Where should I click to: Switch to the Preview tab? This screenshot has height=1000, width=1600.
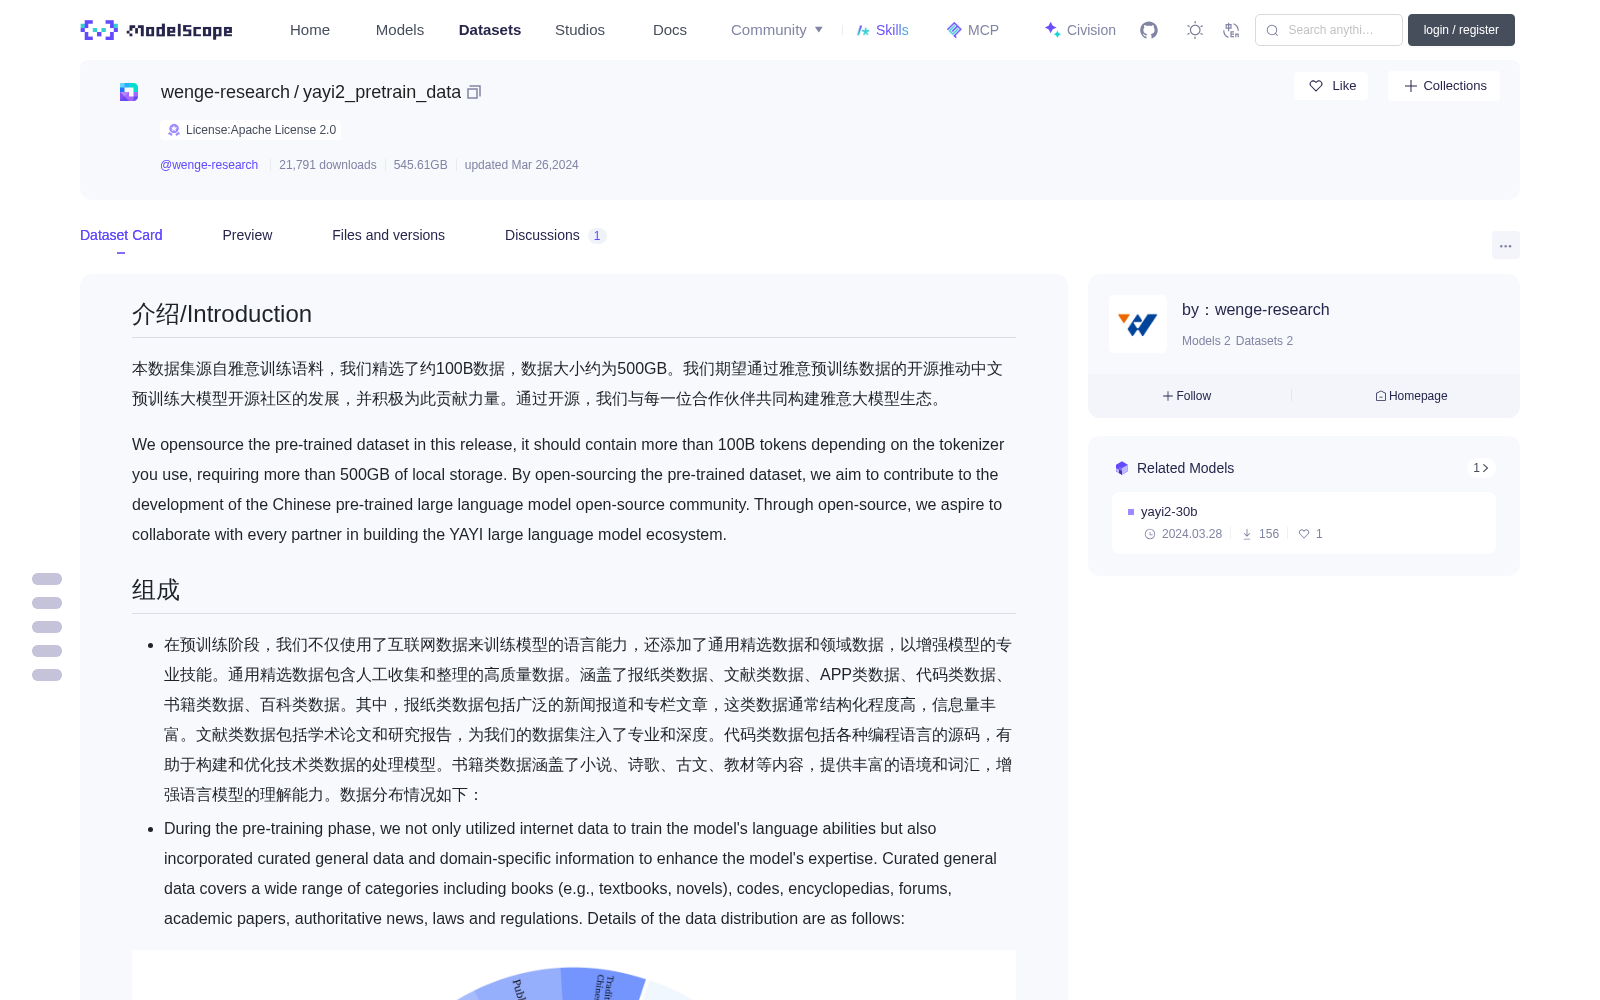[247, 235]
